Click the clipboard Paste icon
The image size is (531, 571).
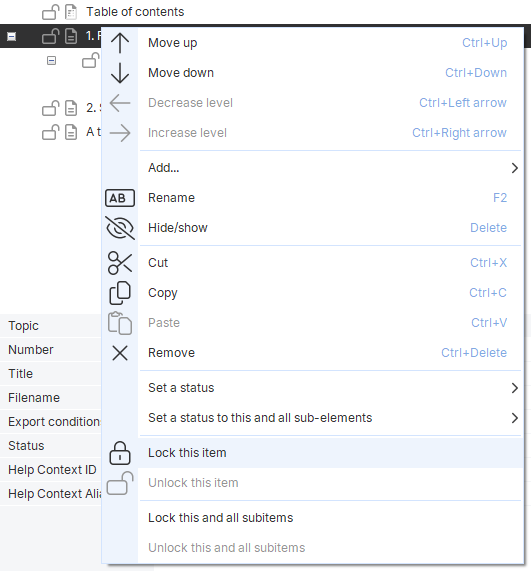coord(120,323)
